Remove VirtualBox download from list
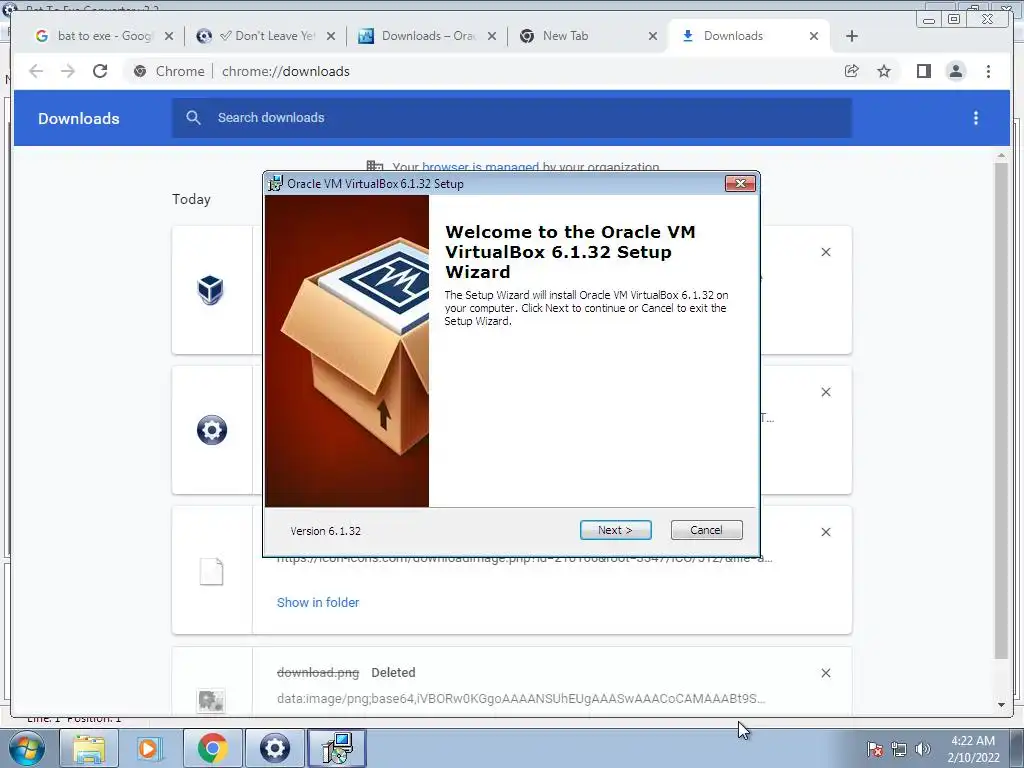Screen dimensions: 1024x768 825,252
